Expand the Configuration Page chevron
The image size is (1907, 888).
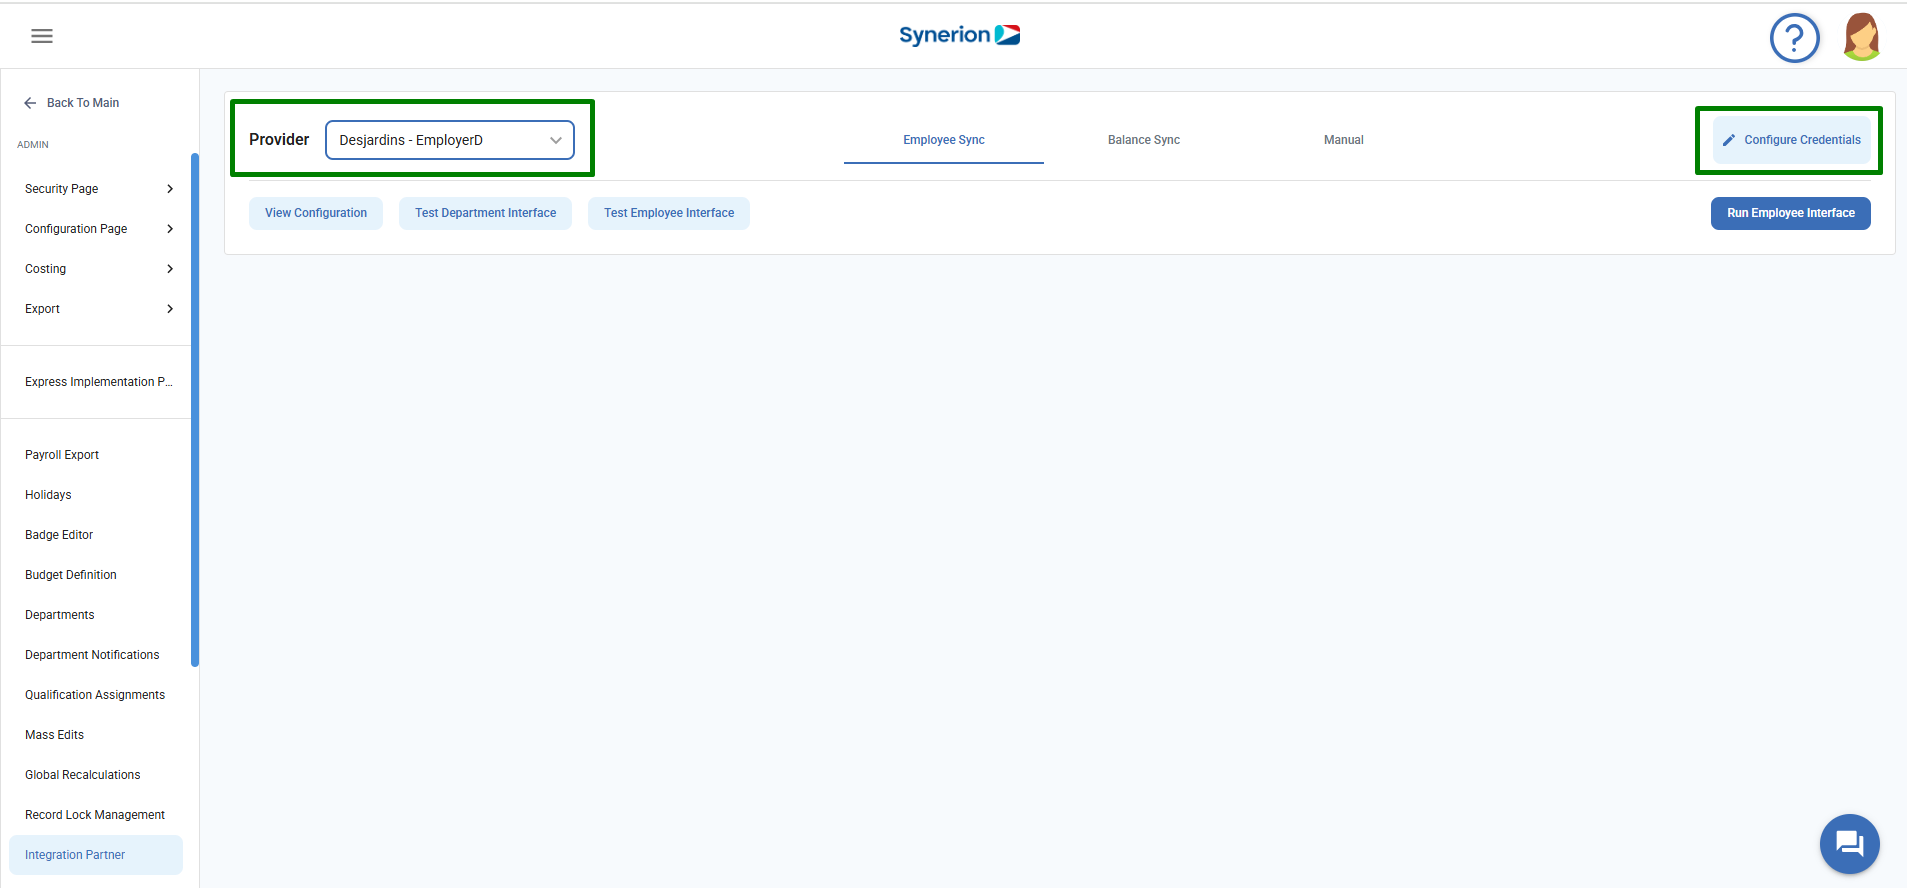(170, 229)
